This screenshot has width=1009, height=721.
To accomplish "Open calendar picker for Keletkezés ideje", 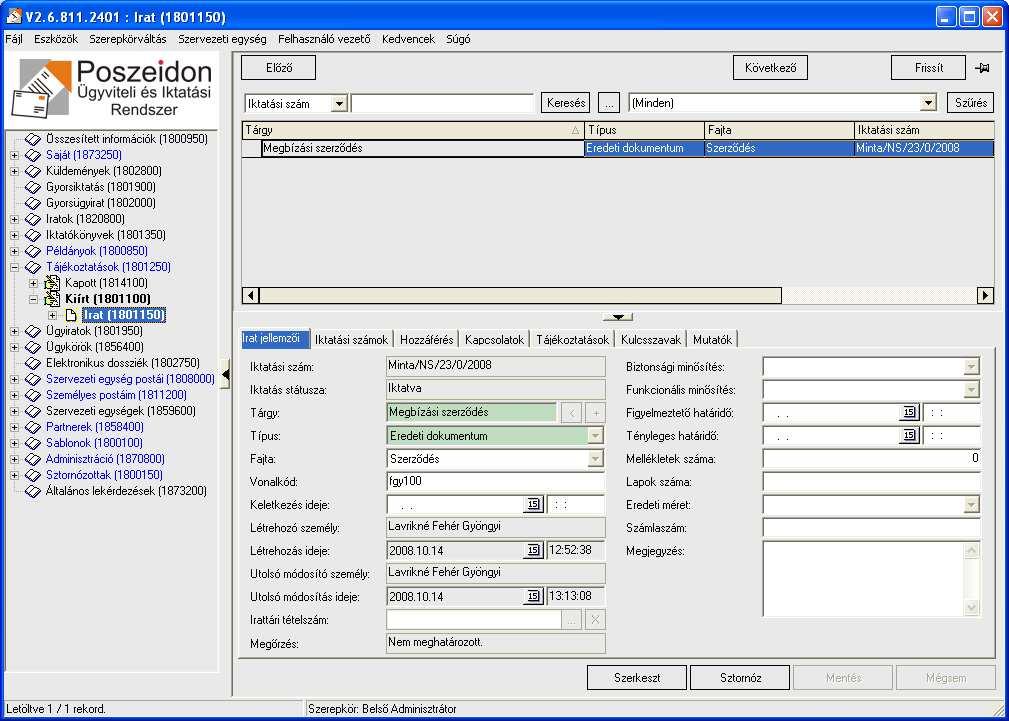I will pyautogui.click(x=533, y=504).
